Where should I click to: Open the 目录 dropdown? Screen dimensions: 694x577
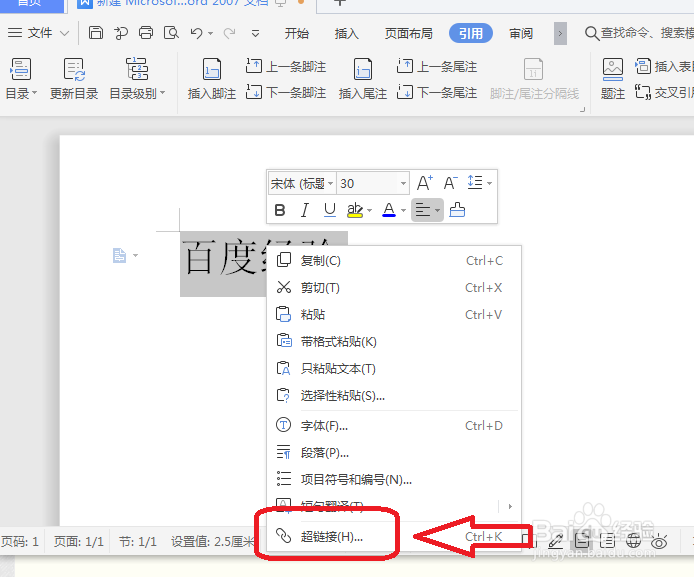point(21,79)
